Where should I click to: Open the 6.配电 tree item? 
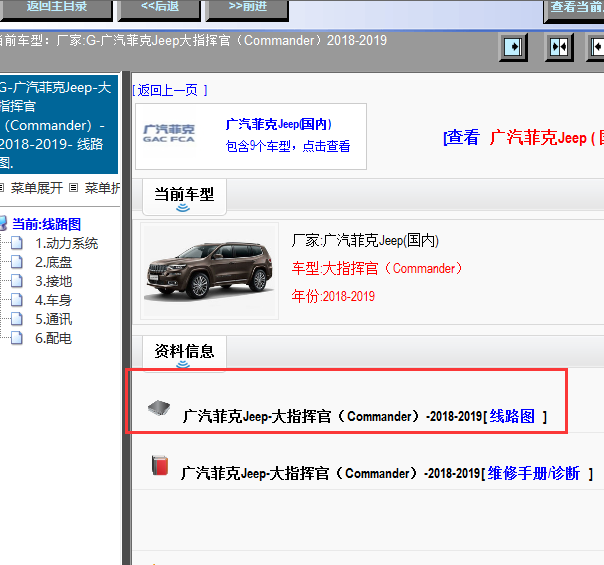pyautogui.click(x=54, y=338)
